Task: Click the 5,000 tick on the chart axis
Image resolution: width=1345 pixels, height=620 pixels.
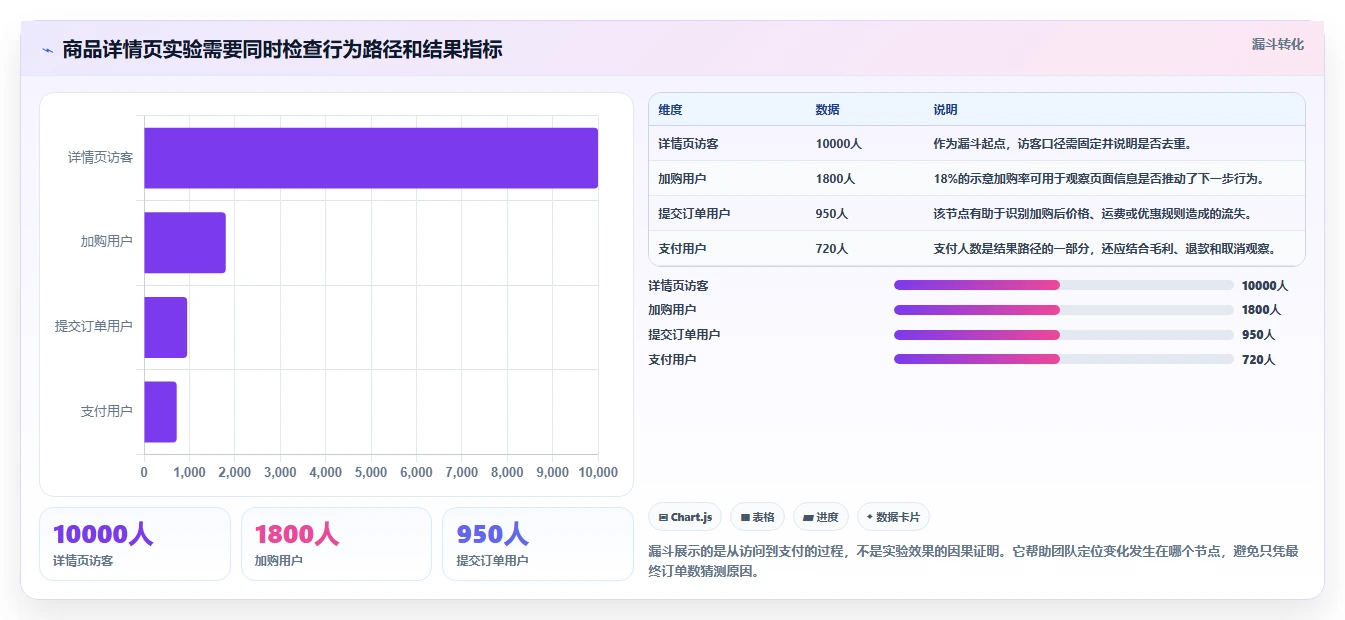Action: 371,472
